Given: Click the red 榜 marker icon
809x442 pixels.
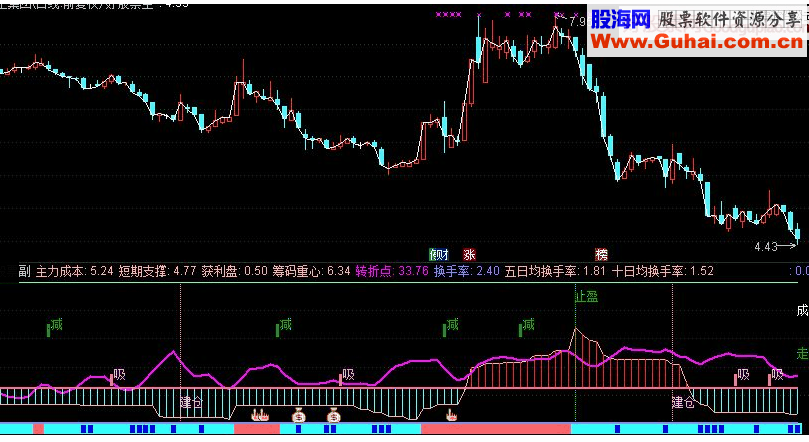Looking at the screenshot, I should click(601, 254).
